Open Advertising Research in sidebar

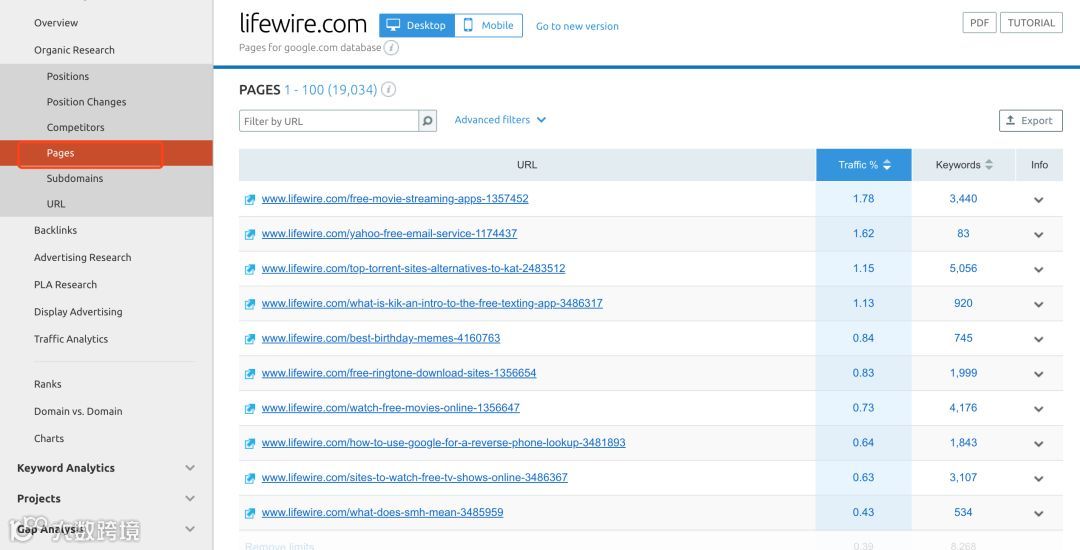tap(83, 257)
